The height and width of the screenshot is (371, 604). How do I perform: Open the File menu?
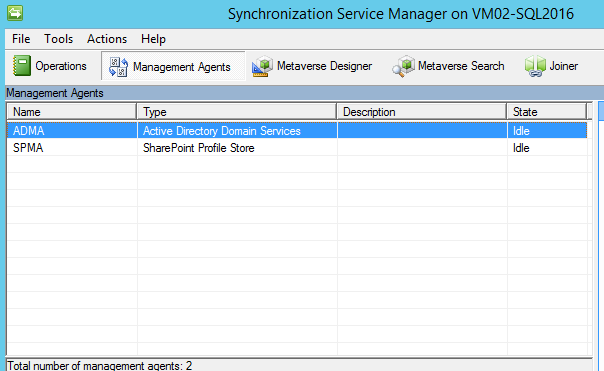pos(21,39)
